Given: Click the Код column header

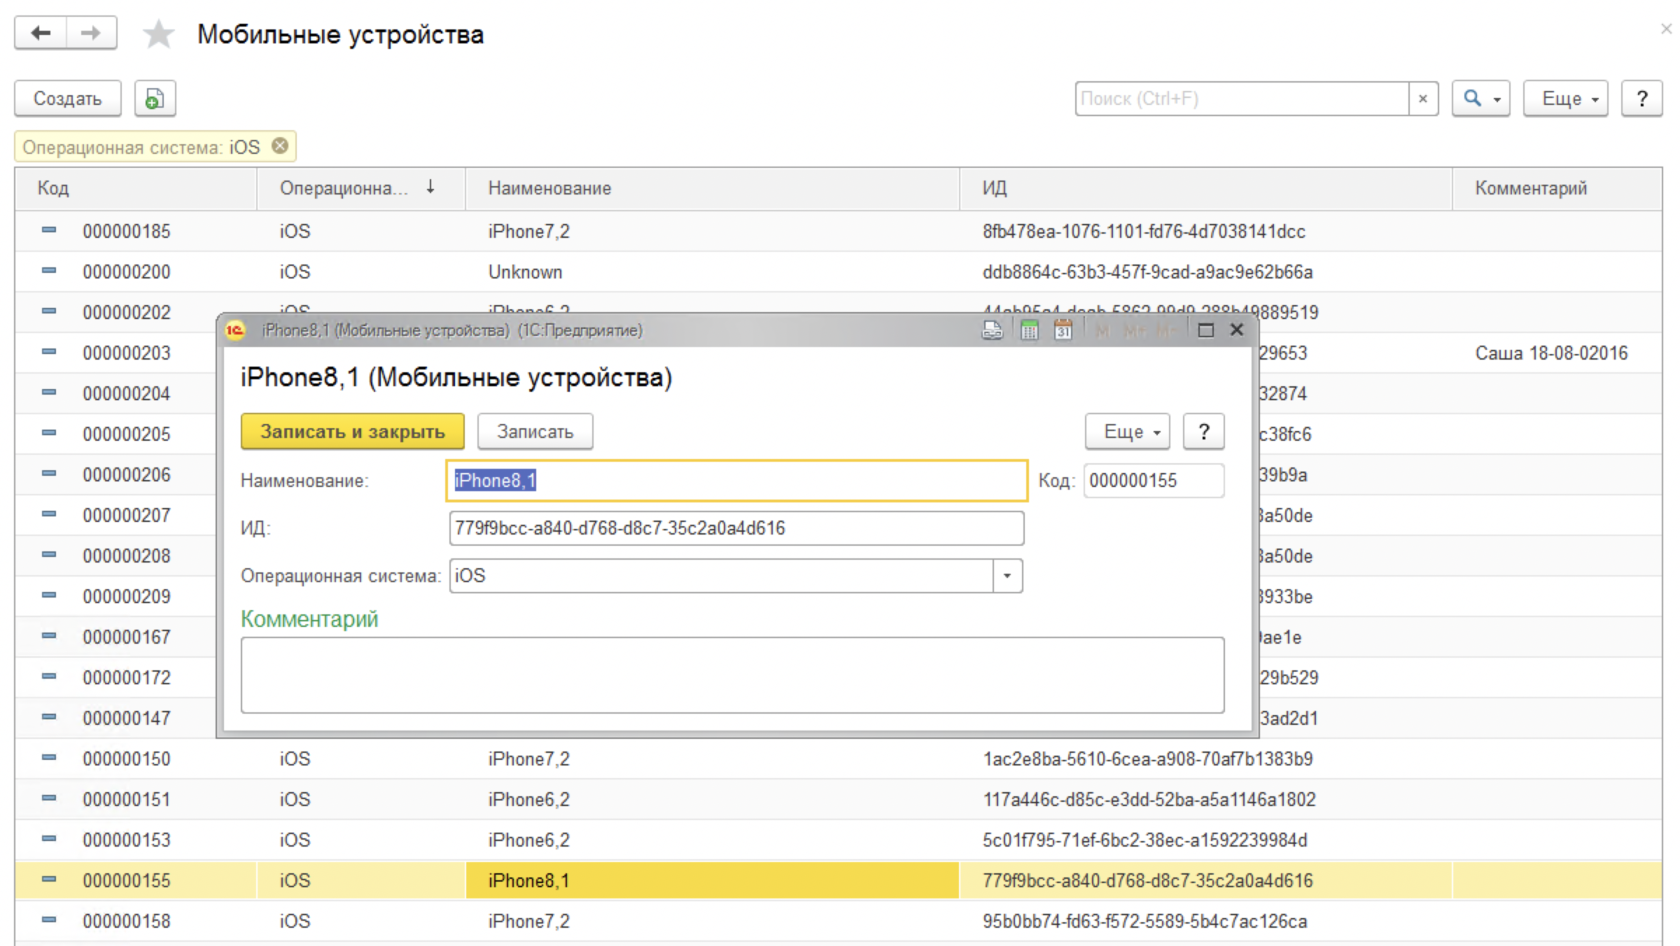Looking at the screenshot, I should tap(136, 188).
